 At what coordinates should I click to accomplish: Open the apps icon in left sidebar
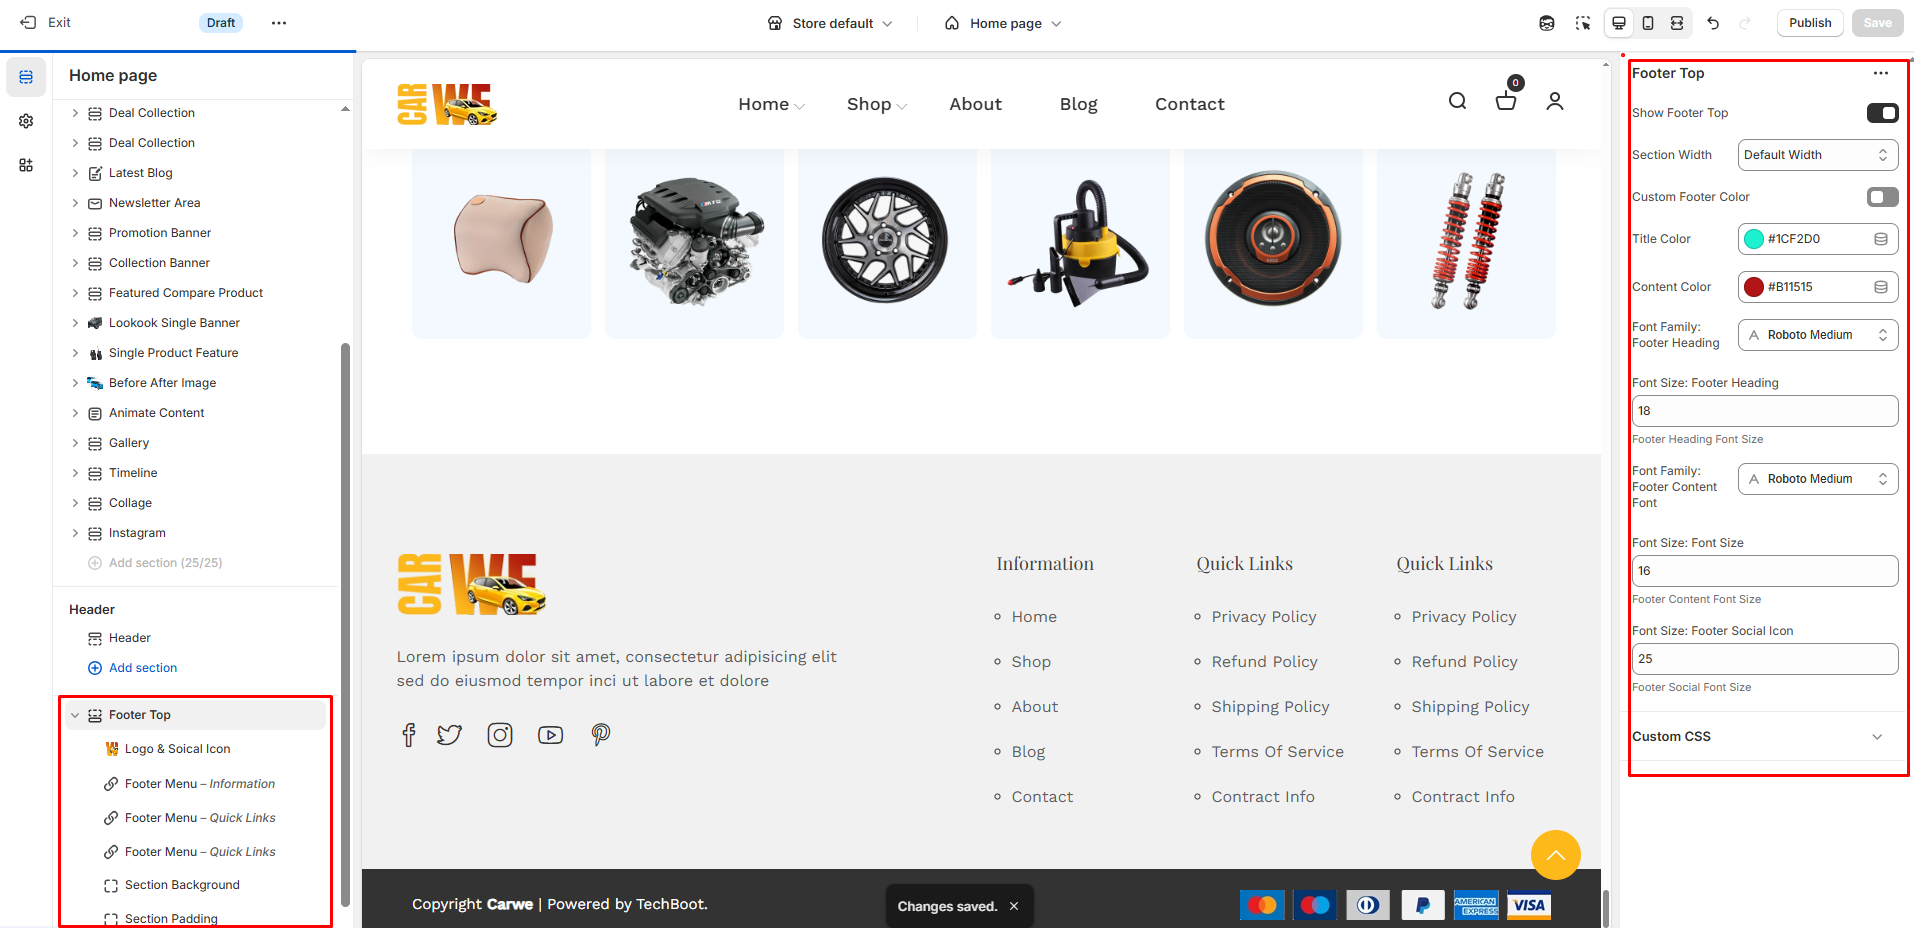coord(26,165)
